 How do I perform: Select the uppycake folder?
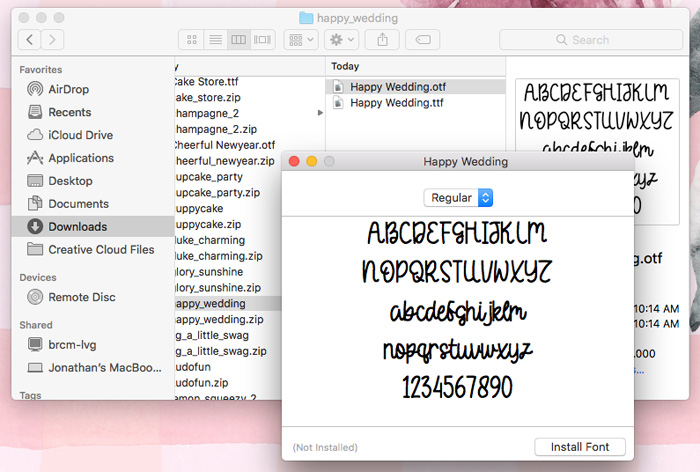point(199,209)
